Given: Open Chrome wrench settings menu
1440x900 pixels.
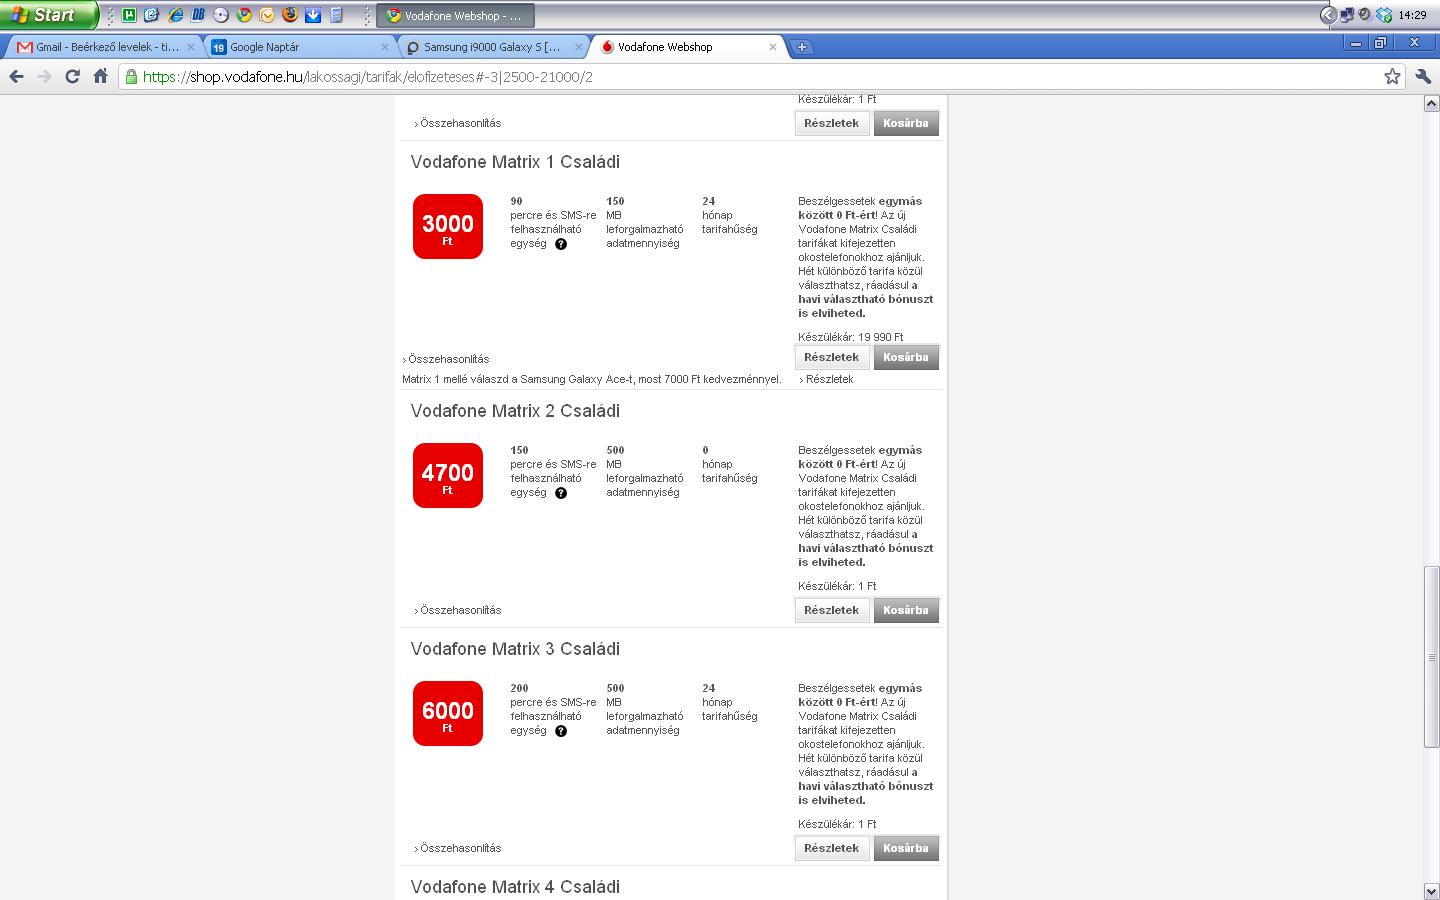Looking at the screenshot, I should (x=1424, y=76).
